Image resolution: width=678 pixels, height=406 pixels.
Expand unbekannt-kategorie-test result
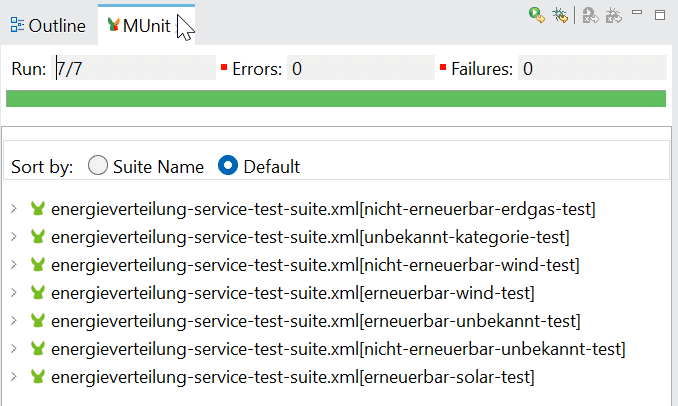14,237
